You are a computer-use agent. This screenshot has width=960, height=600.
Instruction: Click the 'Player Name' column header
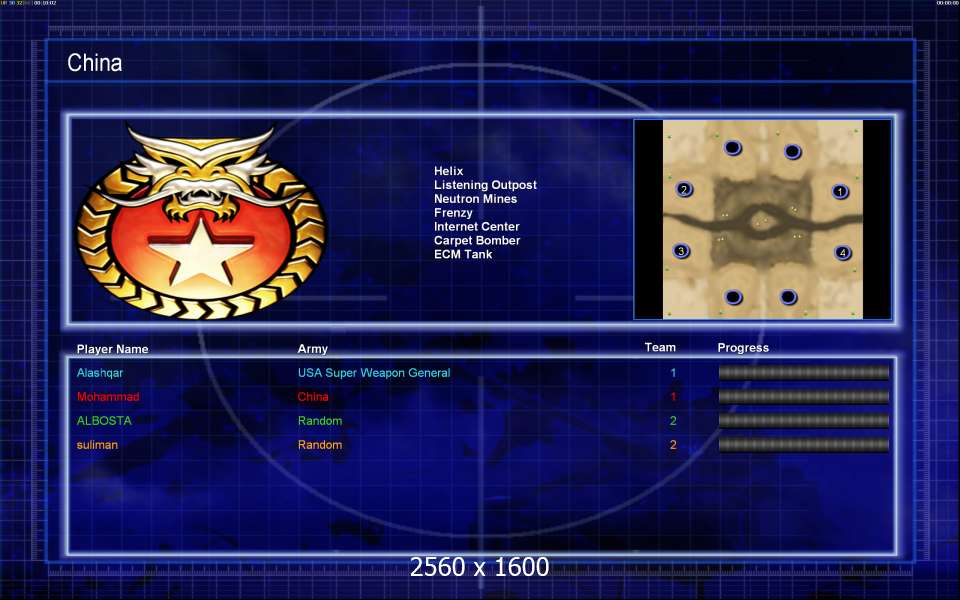point(113,349)
